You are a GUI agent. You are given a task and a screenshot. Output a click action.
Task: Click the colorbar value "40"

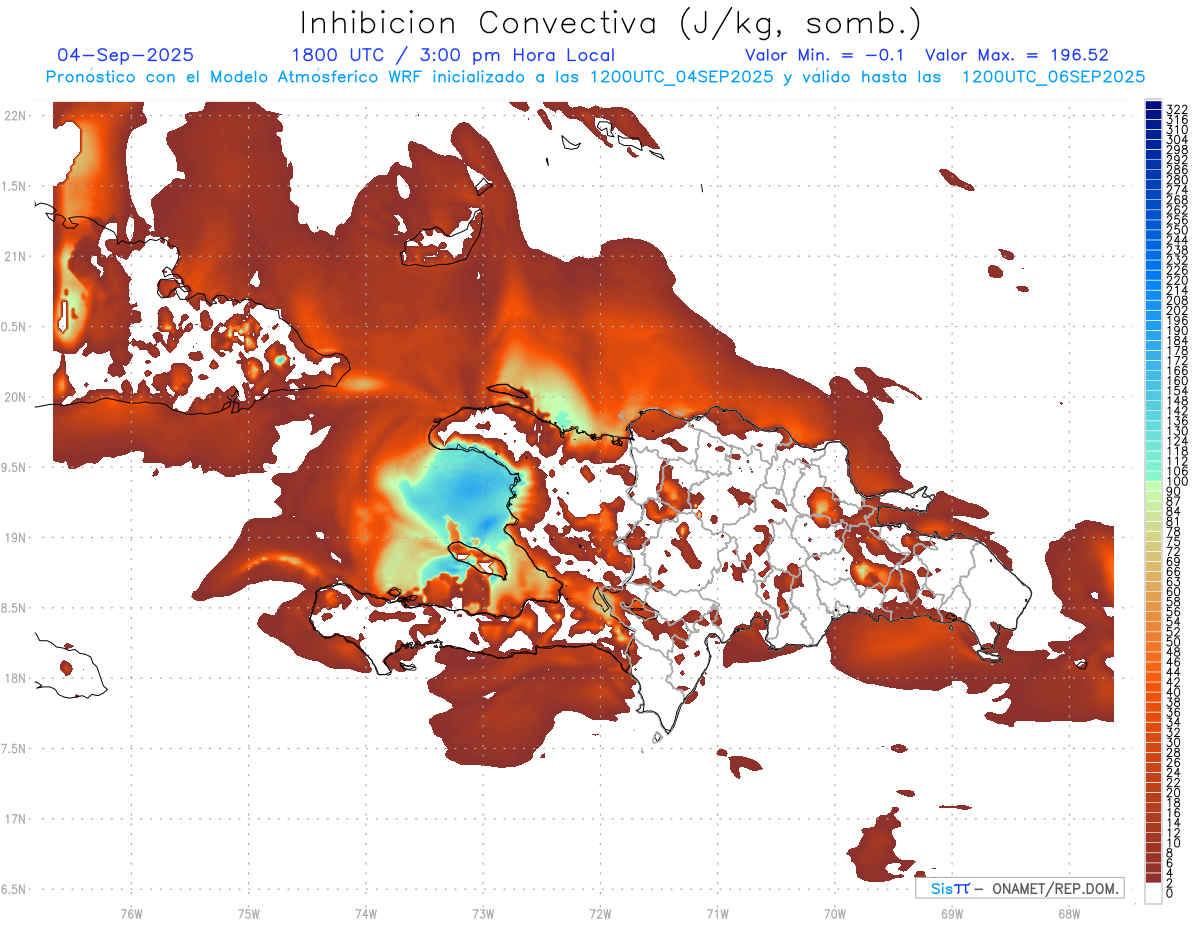click(x=1174, y=692)
